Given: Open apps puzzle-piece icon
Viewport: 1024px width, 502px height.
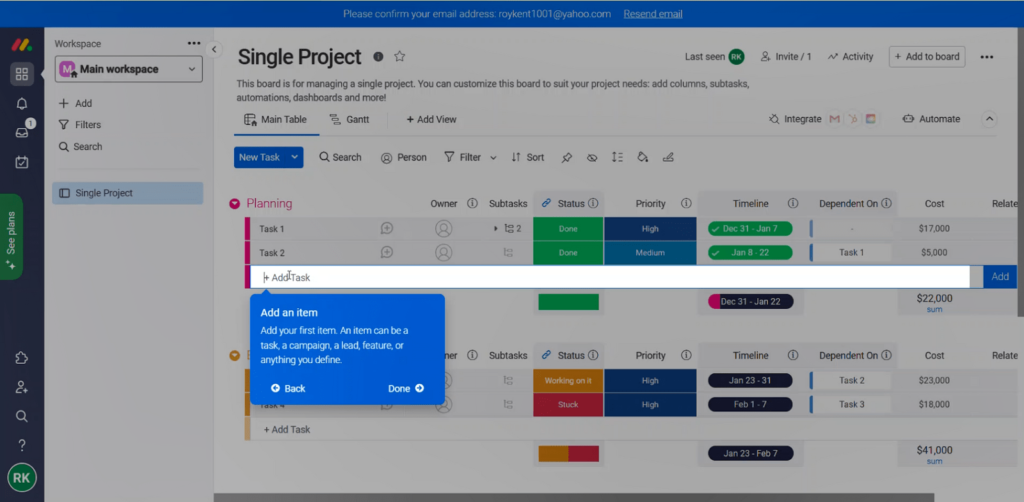Looking at the screenshot, I should pyautogui.click(x=22, y=358).
